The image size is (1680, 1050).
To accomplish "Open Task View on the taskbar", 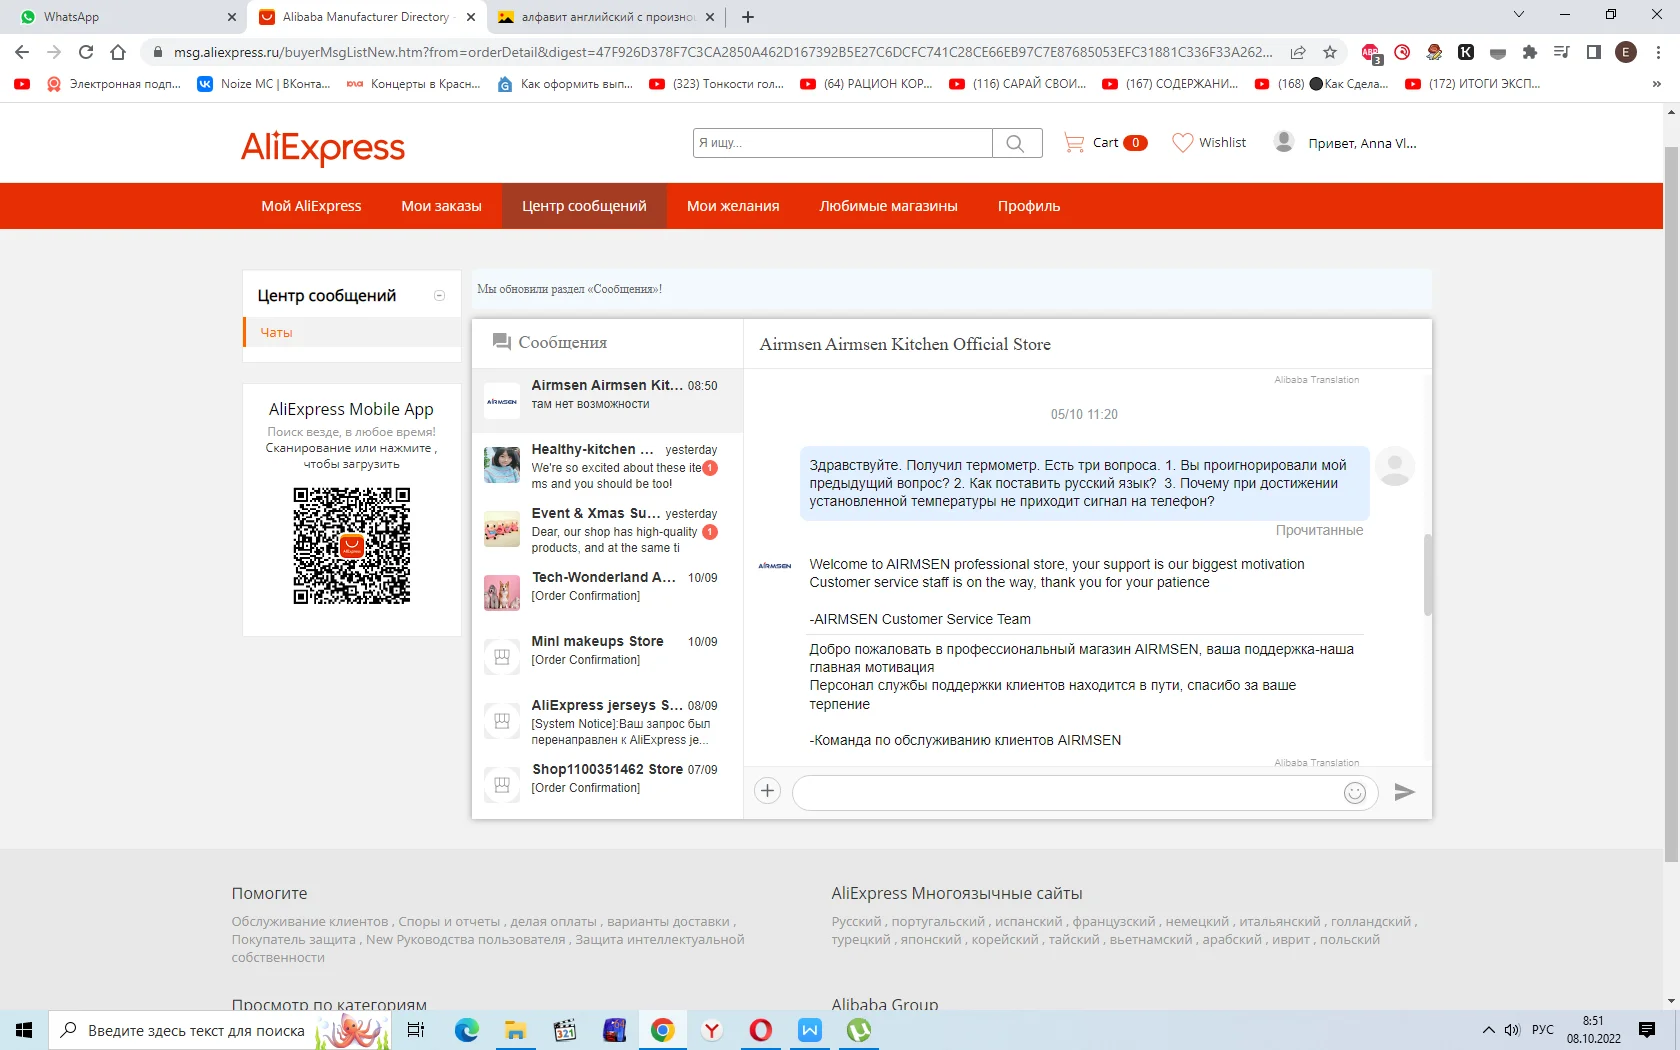I will point(416,1030).
